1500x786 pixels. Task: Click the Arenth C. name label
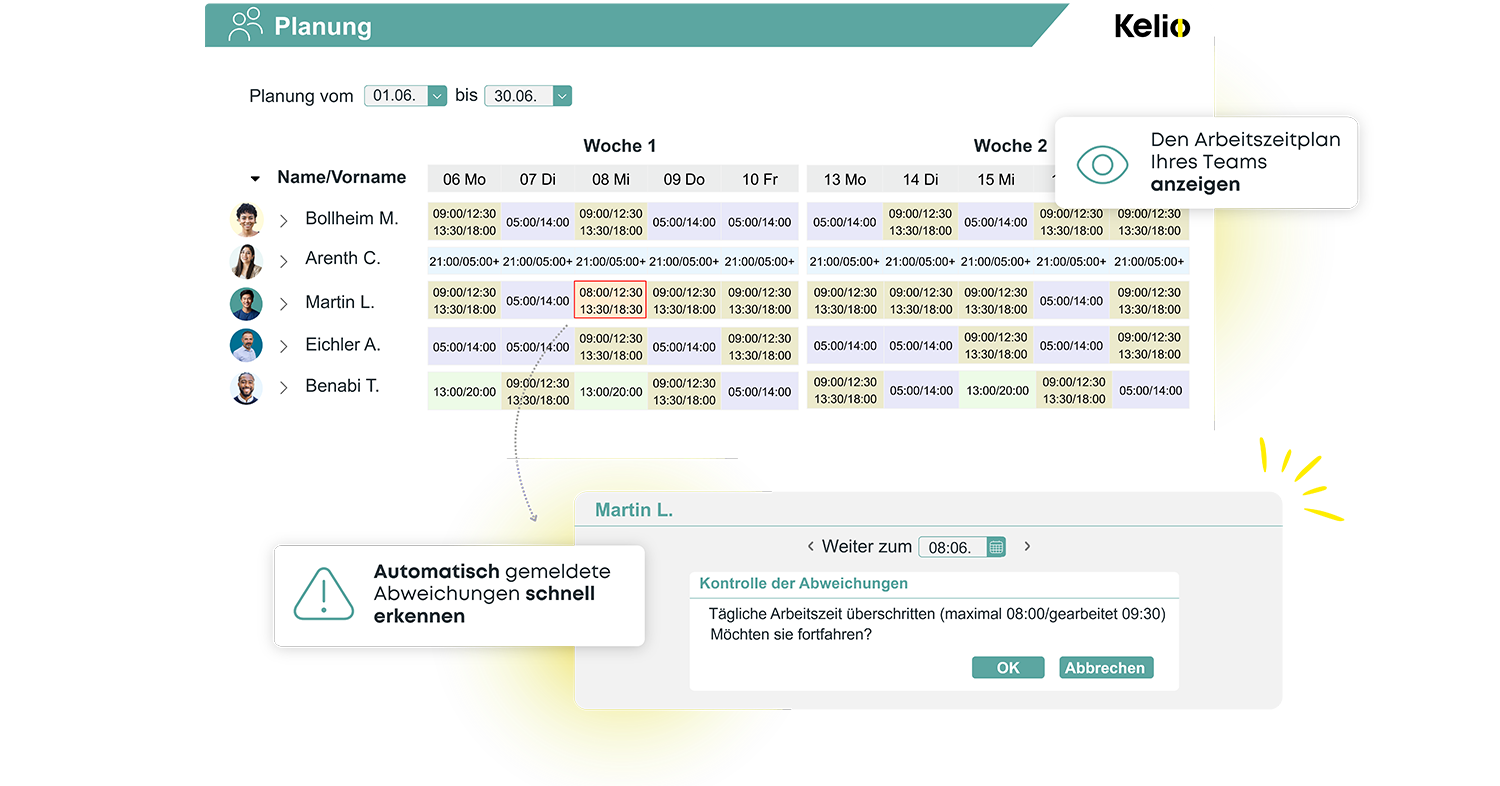pos(343,258)
